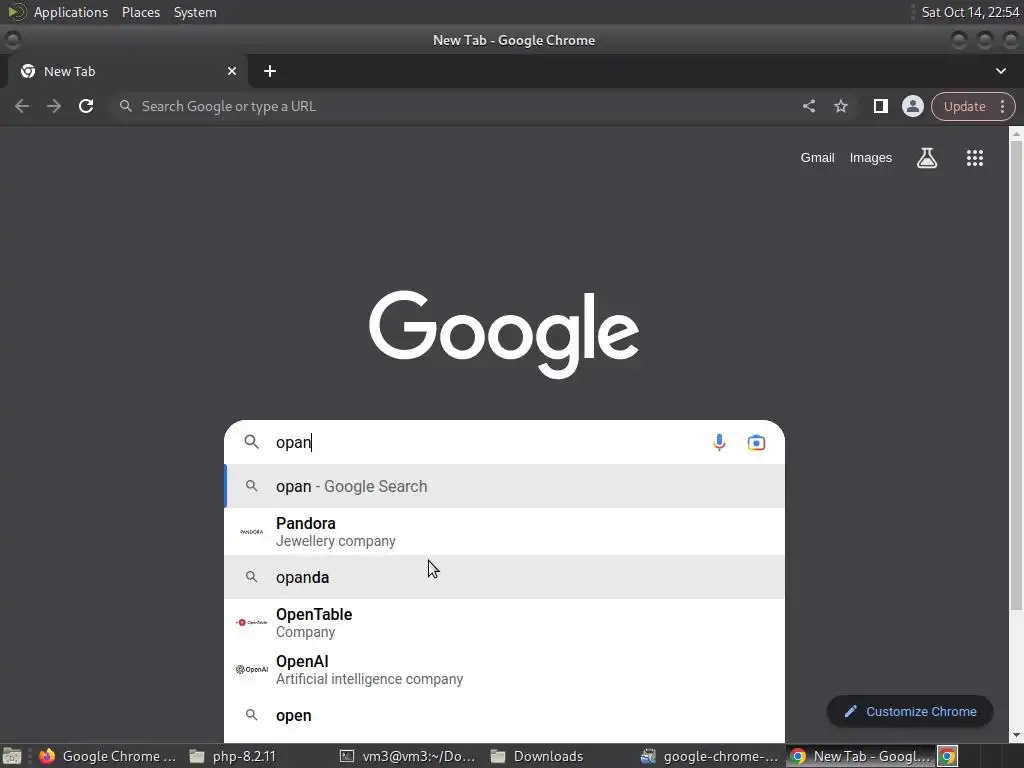Click the Update button
This screenshot has height=768, width=1024.
(x=964, y=106)
